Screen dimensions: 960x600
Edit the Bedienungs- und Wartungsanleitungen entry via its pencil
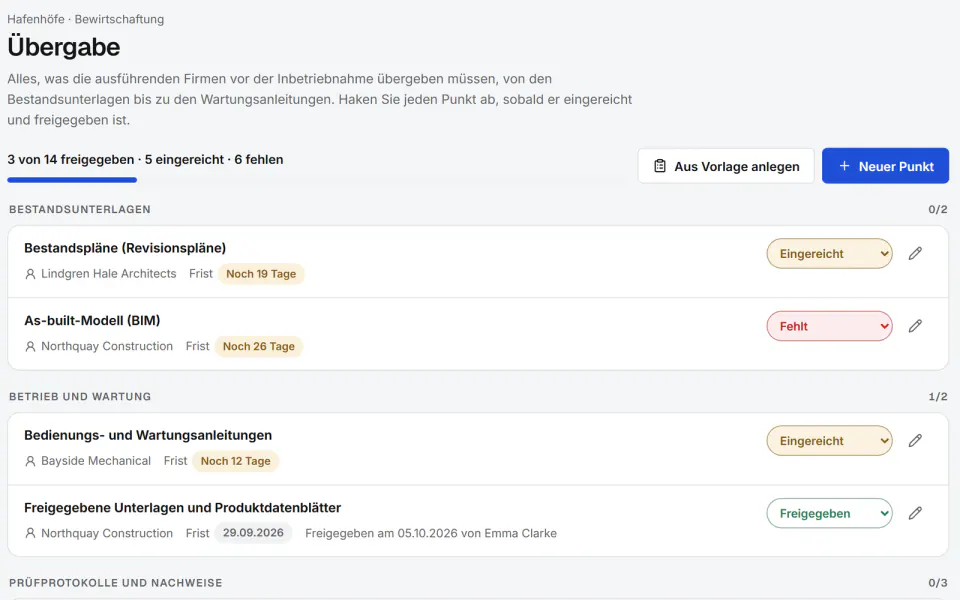coord(915,441)
